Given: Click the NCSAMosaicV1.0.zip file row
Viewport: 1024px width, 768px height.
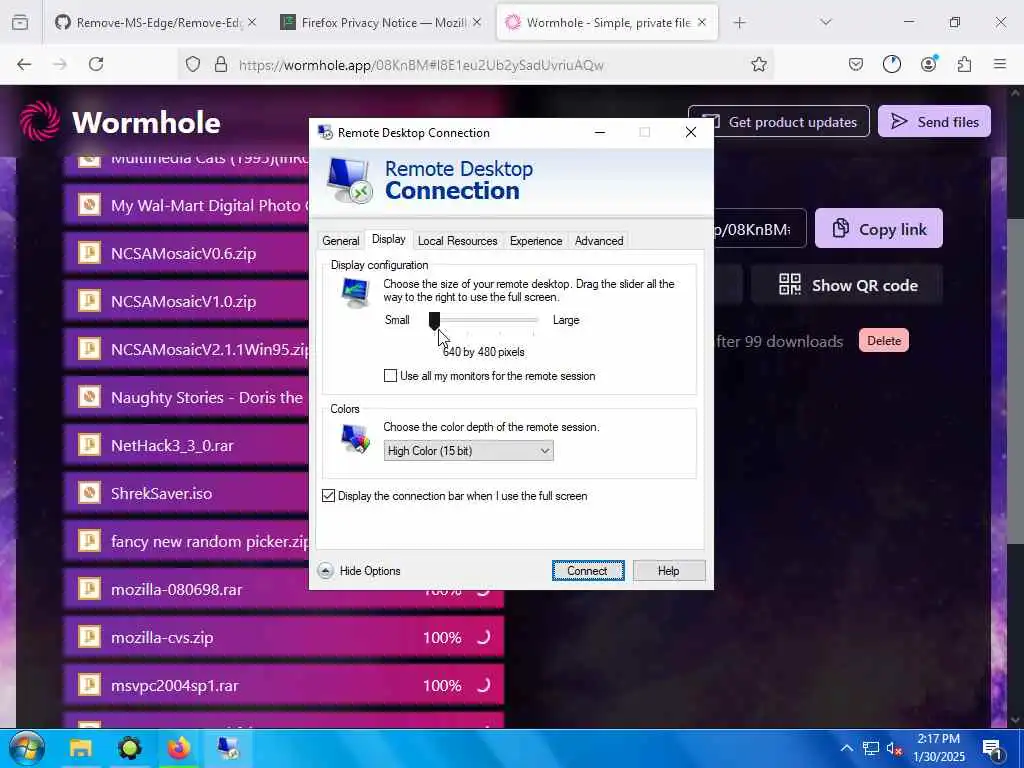Looking at the screenshot, I should point(186,301).
